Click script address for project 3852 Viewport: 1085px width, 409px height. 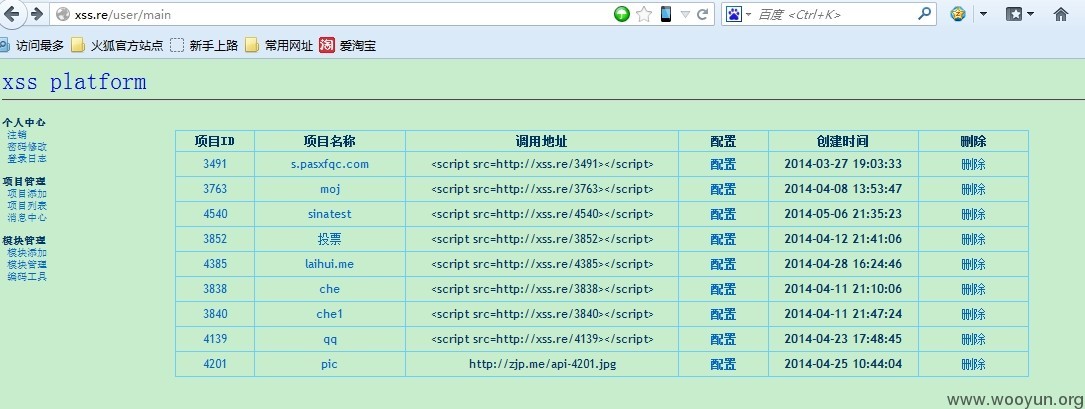[x=542, y=239]
